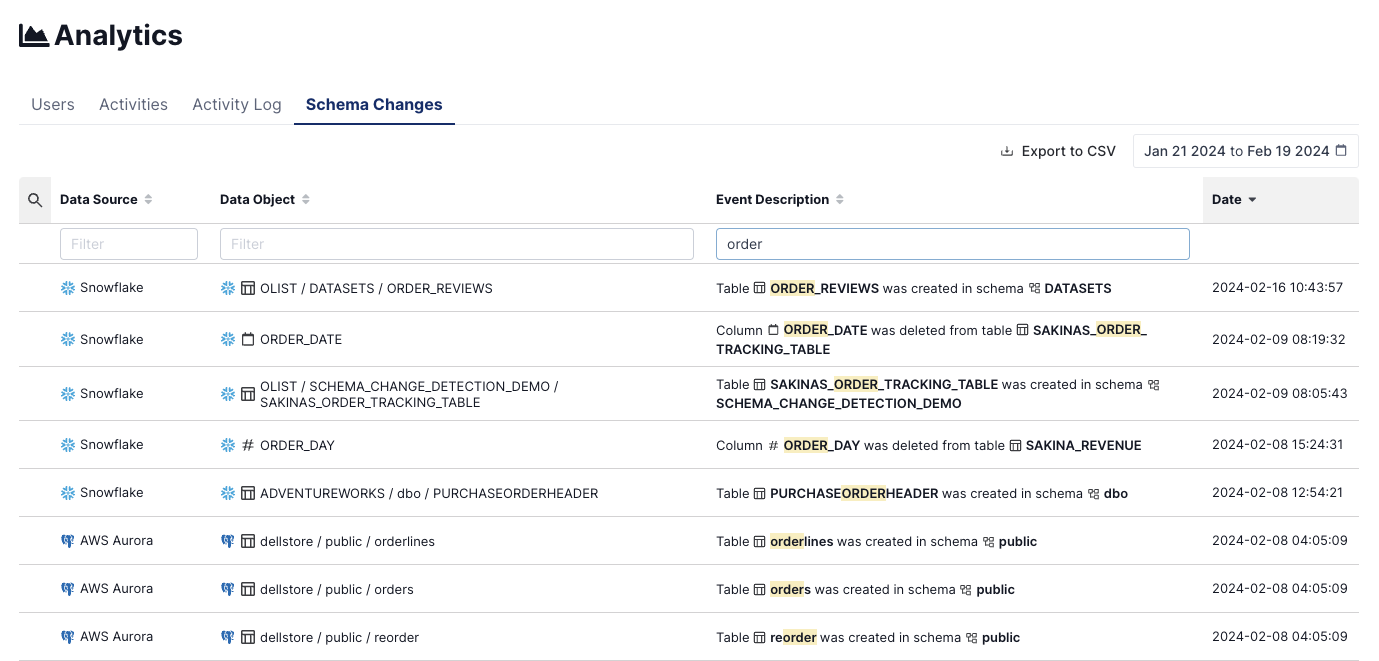Switch to the Users tab

pyautogui.click(x=53, y=104)
